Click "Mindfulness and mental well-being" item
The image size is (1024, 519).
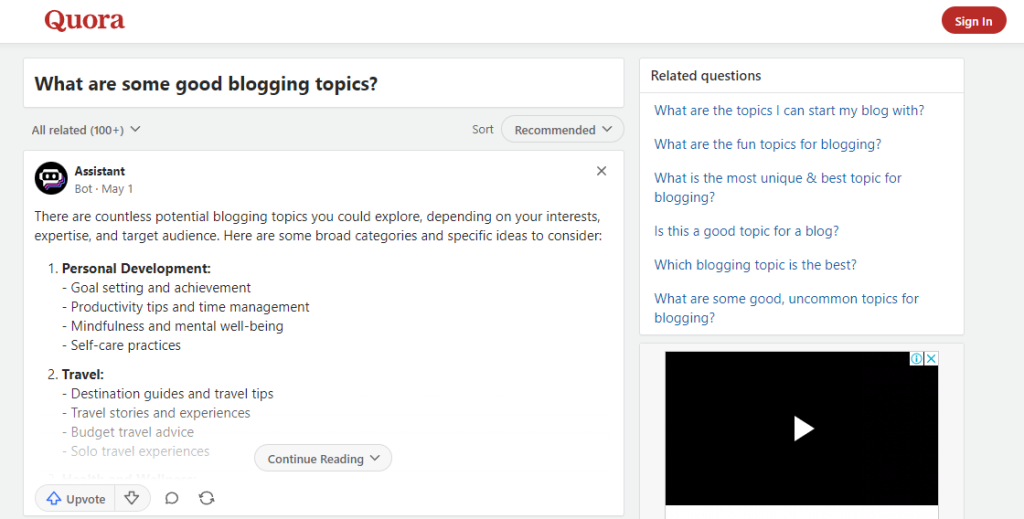[173, 326]
